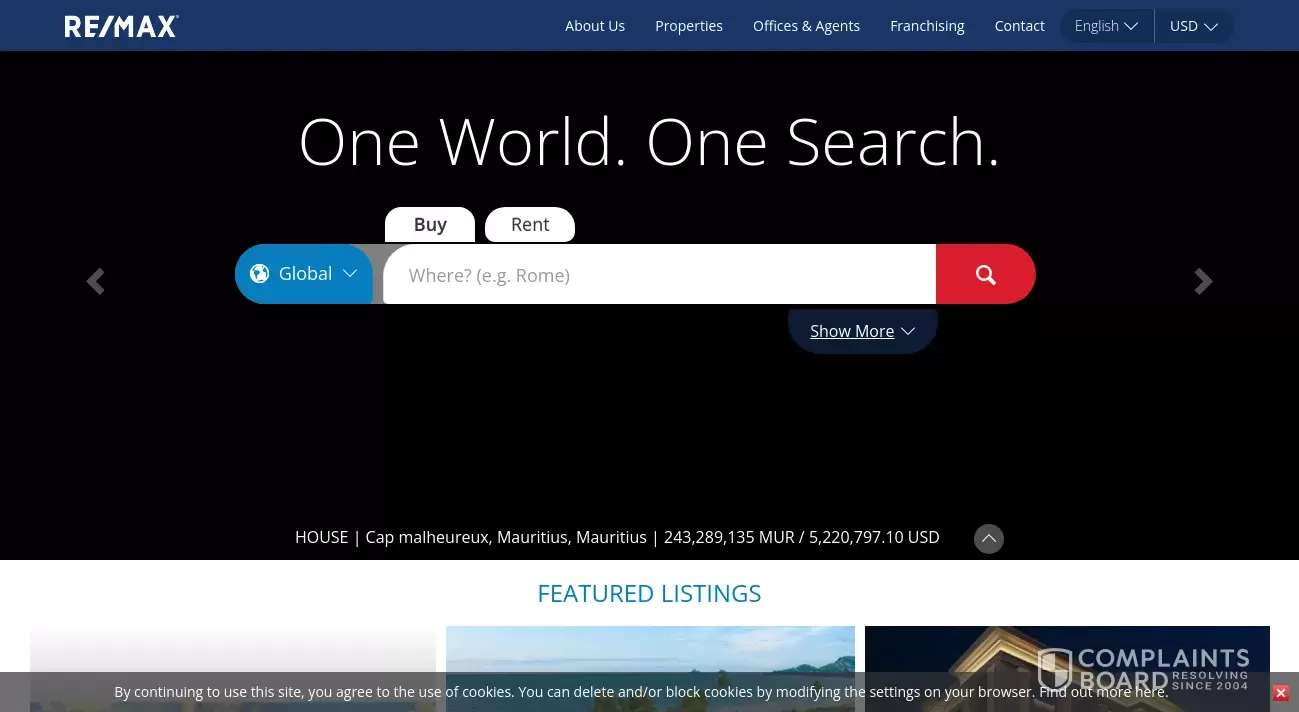Dismiss the cookie notice with the X

[1280, 692]
